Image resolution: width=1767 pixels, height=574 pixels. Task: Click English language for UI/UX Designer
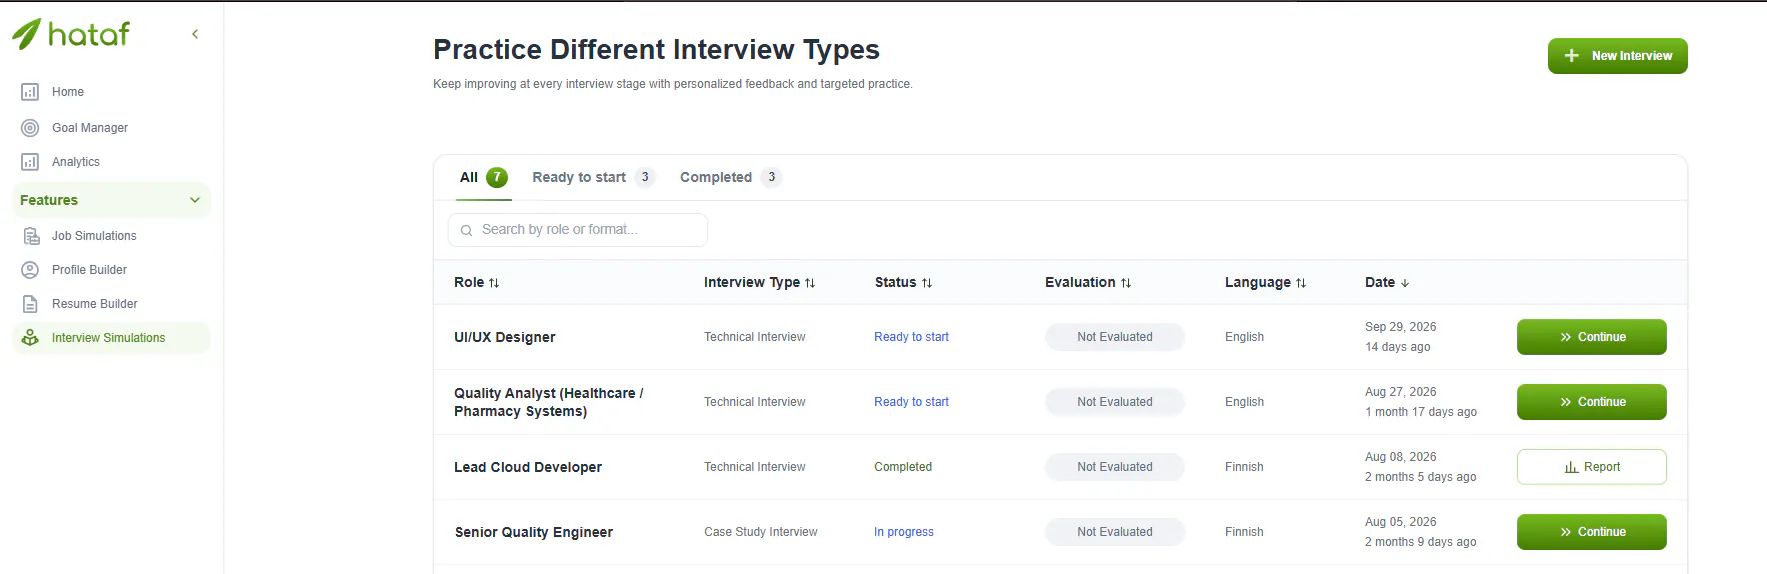point(1244,337)
